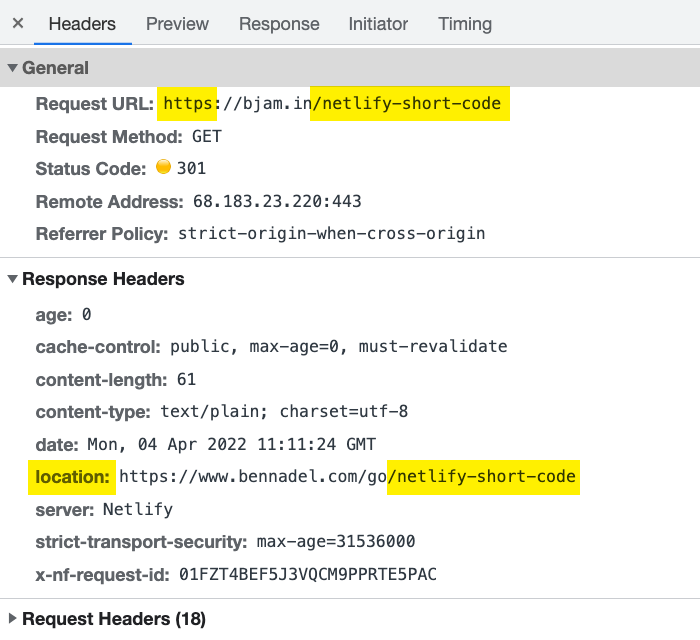Close the request details panel

[18, 23]
